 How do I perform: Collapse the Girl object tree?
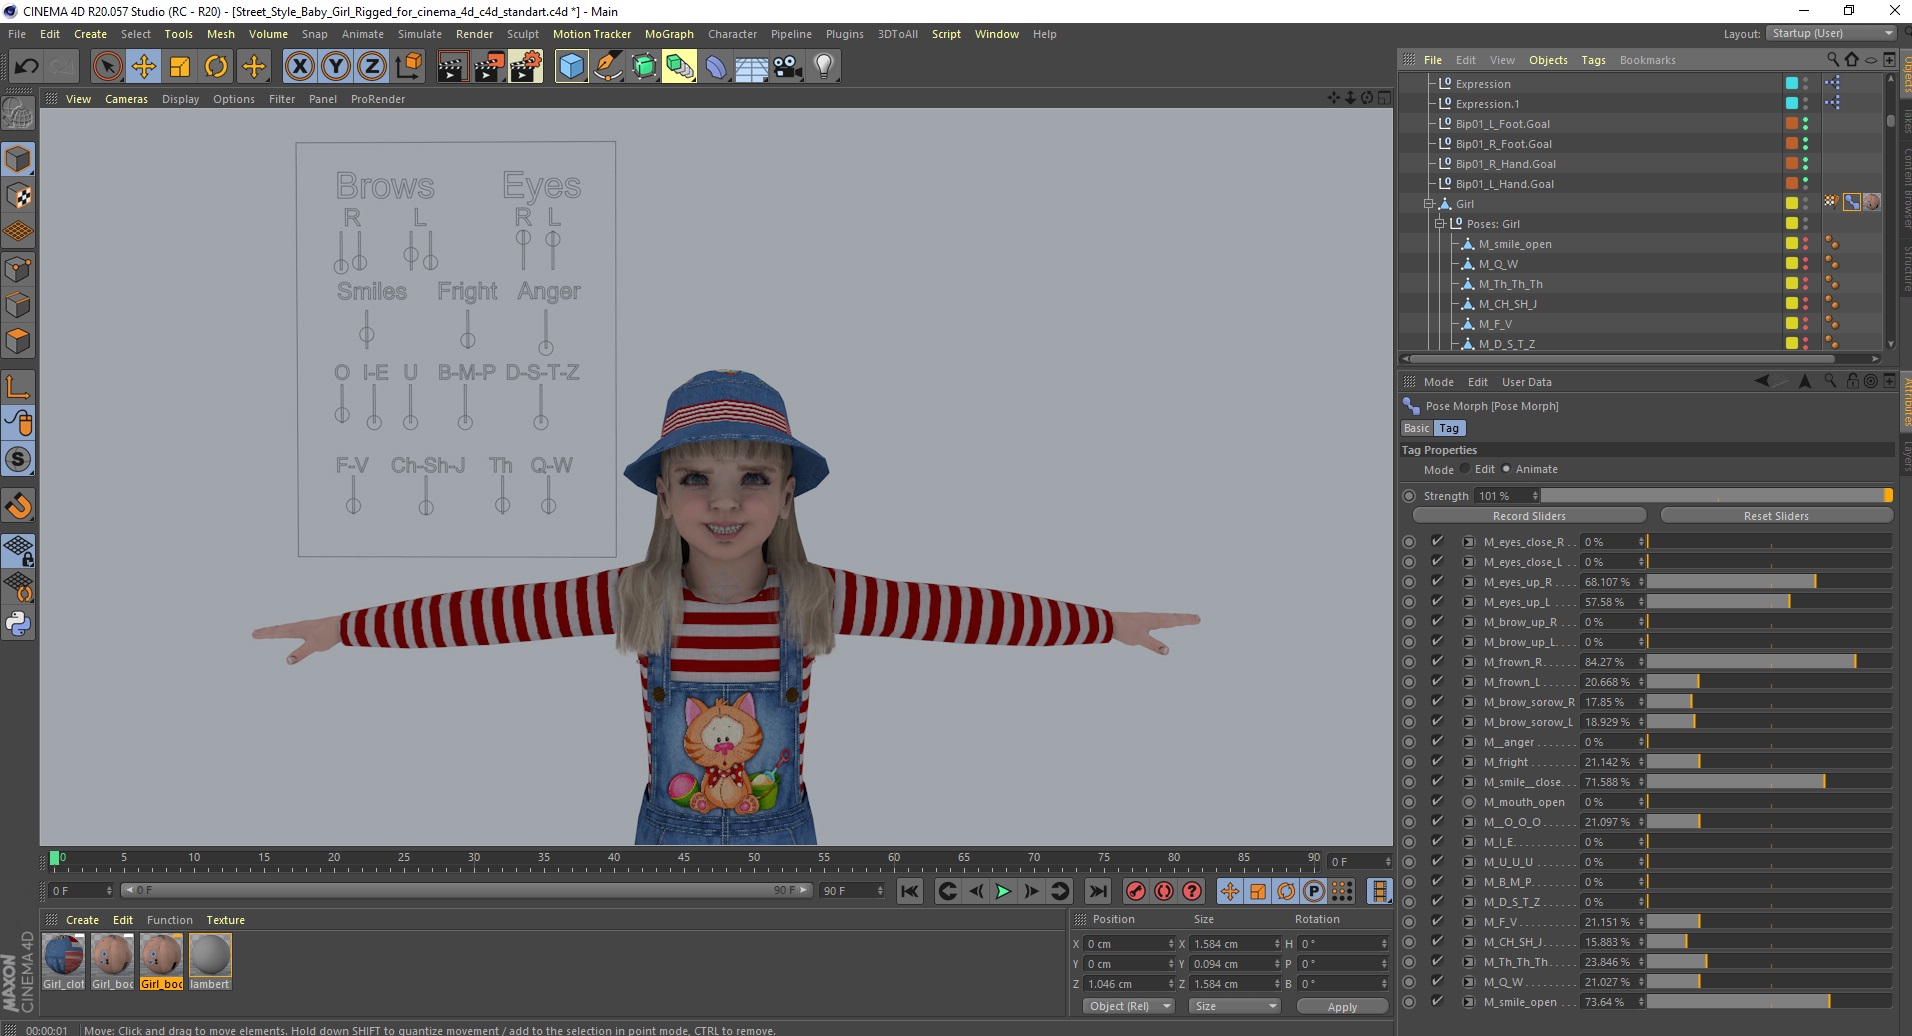tap(1429, 203)
